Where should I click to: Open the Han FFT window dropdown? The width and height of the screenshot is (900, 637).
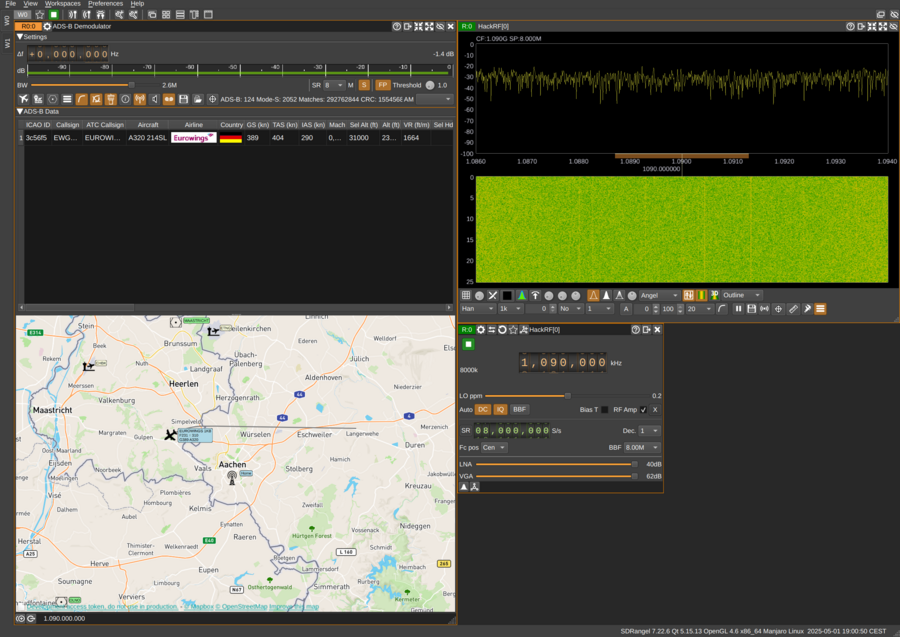click(x=478, y=309)
